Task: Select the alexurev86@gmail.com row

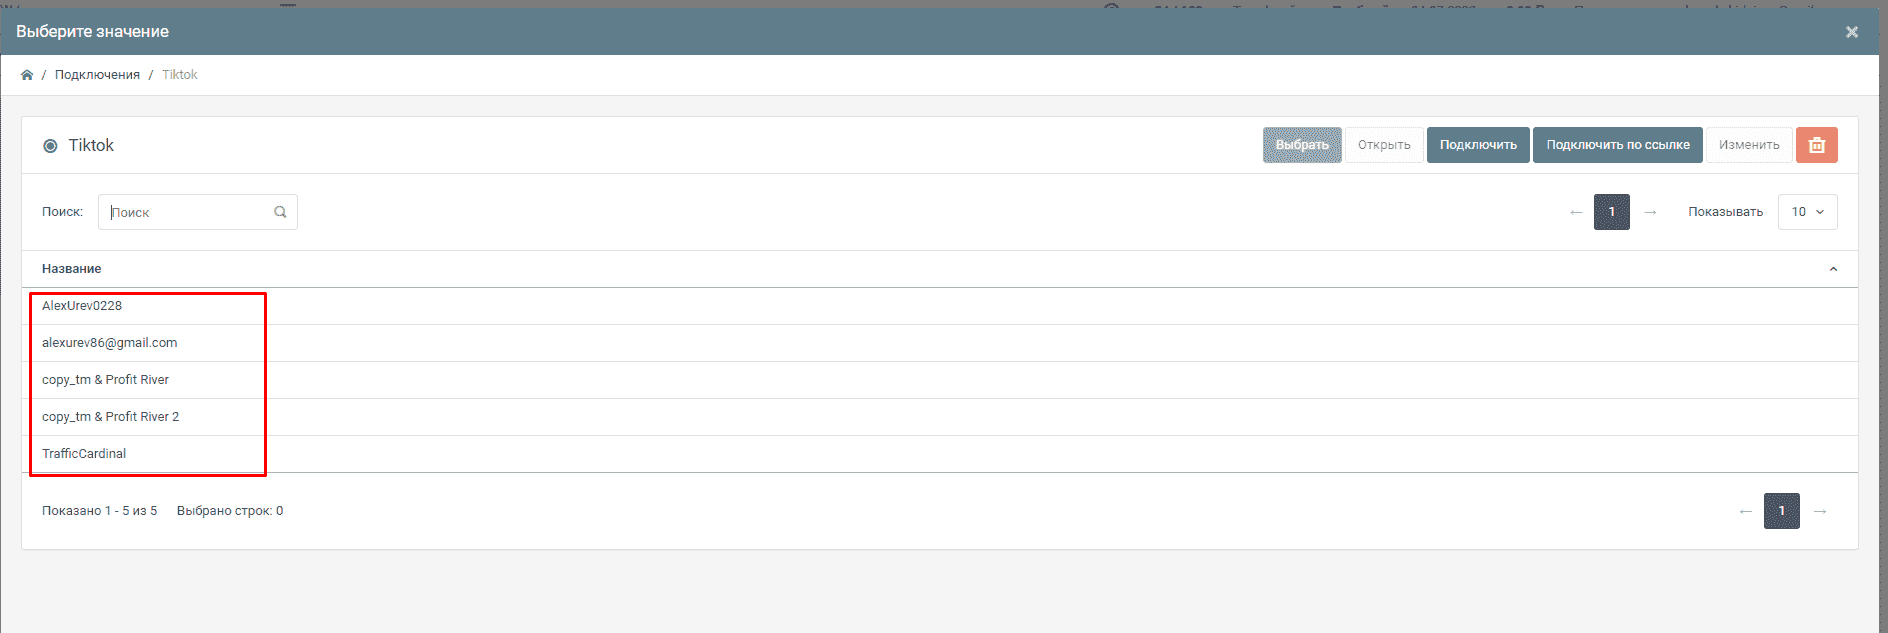Action: (x=110, y=343)
